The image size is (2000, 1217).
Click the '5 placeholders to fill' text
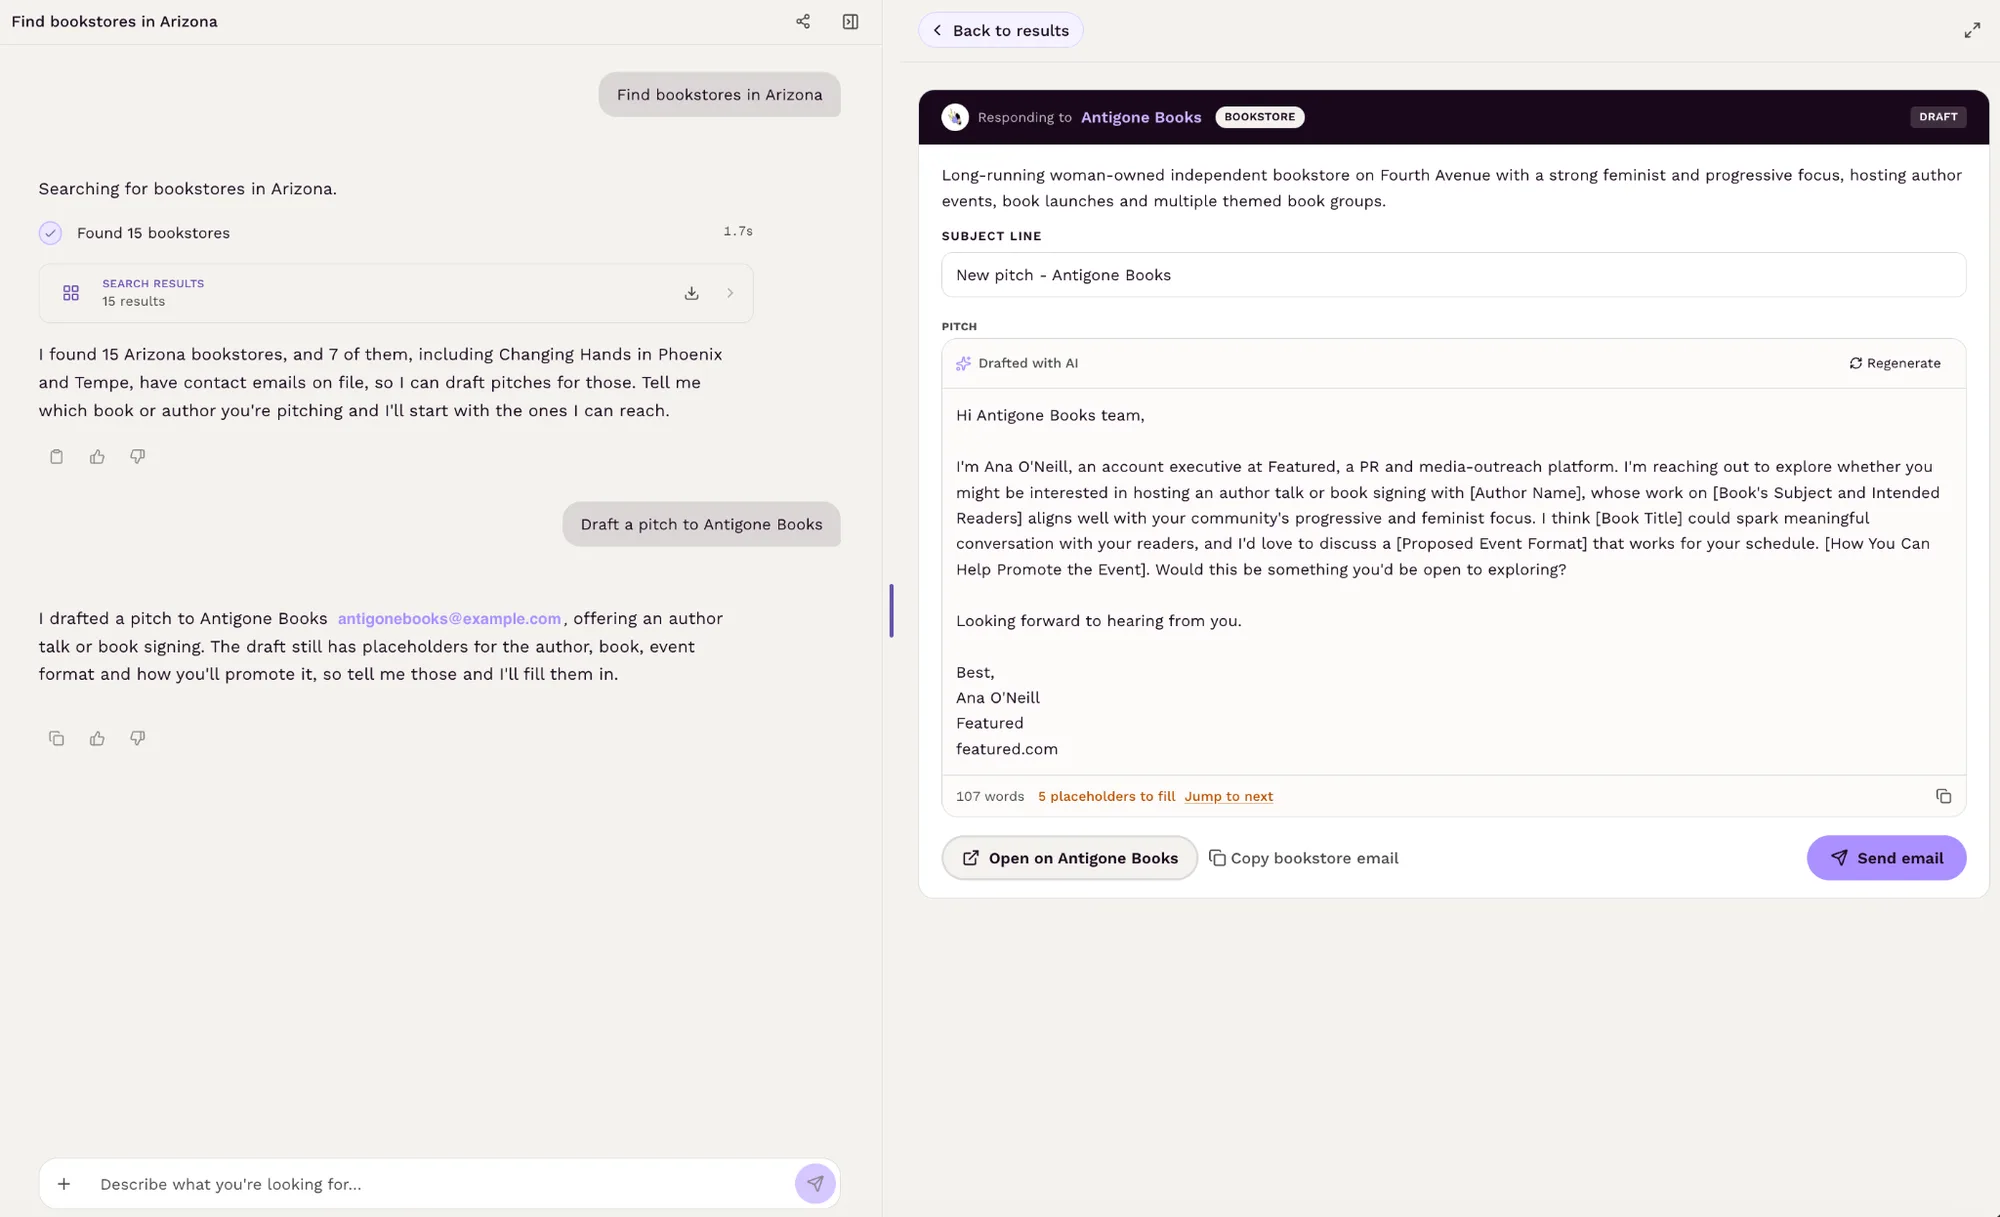[x=1106, y=797]
